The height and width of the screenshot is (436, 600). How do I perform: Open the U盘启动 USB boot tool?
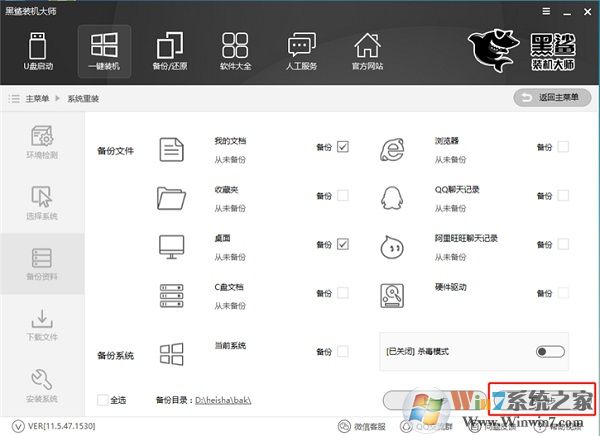pyautogui.click(x=38, y=51)
